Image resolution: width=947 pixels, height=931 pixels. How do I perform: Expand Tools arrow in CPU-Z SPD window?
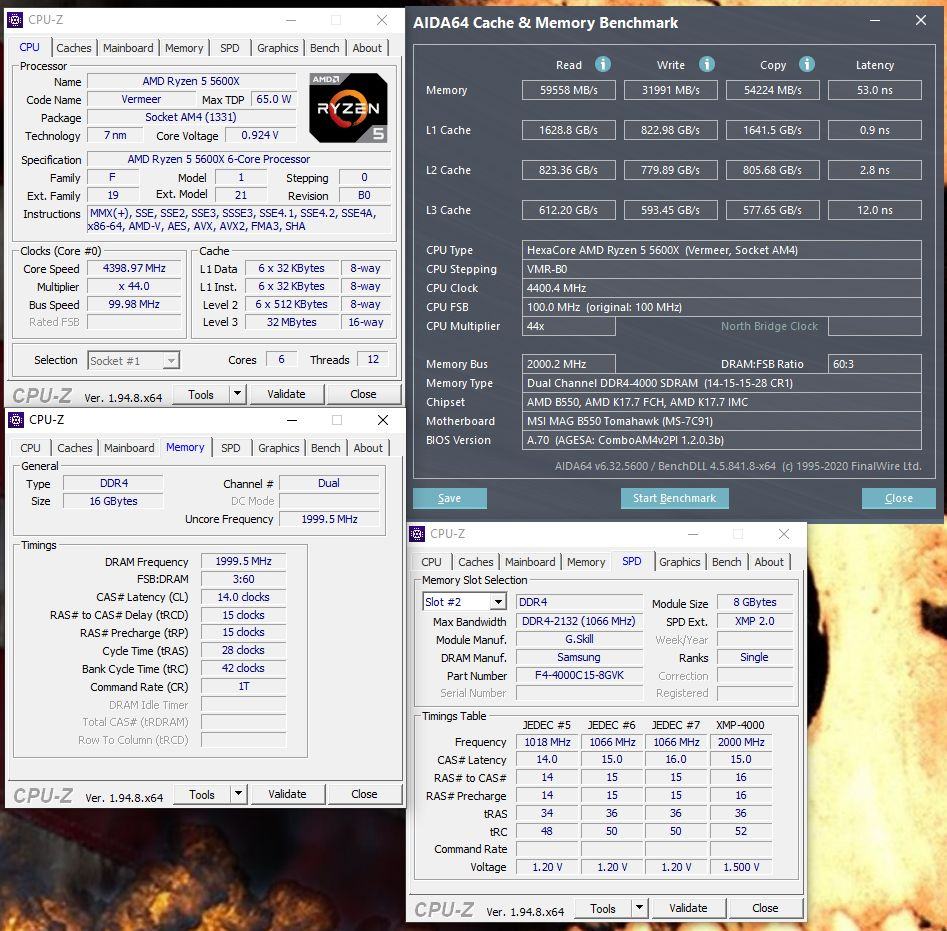pyautogui.click(x=639, y=907)
